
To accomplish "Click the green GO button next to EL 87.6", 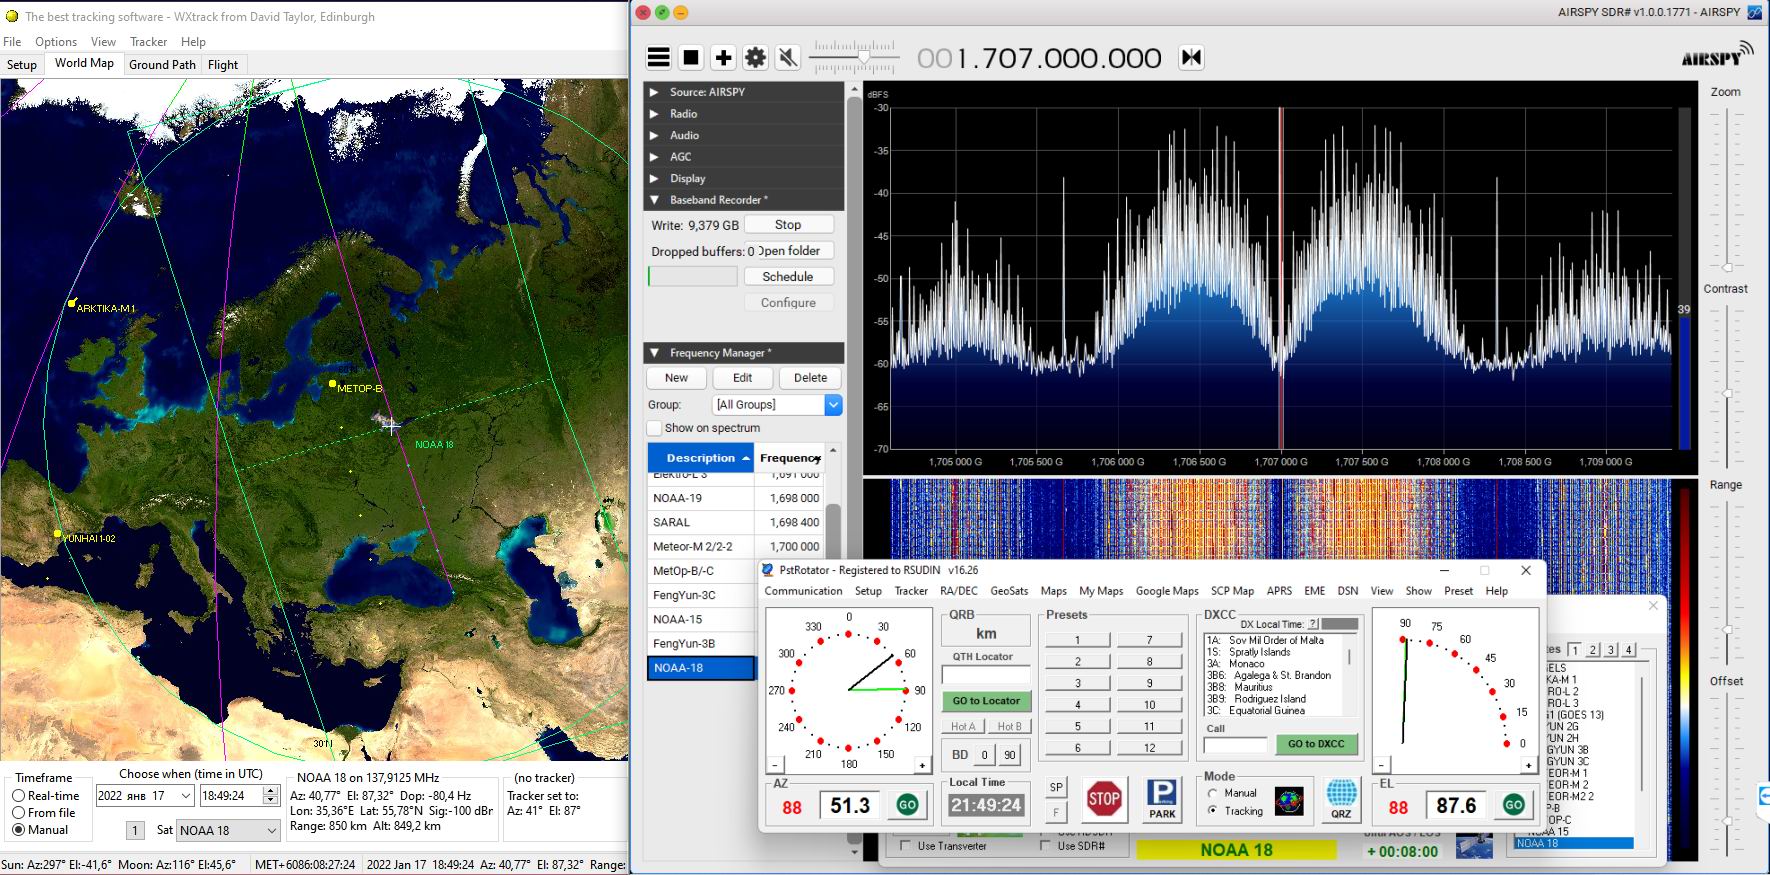I will [x=1513, y=805].
